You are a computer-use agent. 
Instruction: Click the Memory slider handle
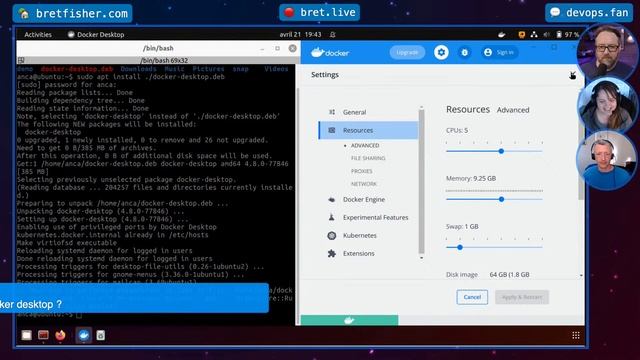click(x=501, y=199)
